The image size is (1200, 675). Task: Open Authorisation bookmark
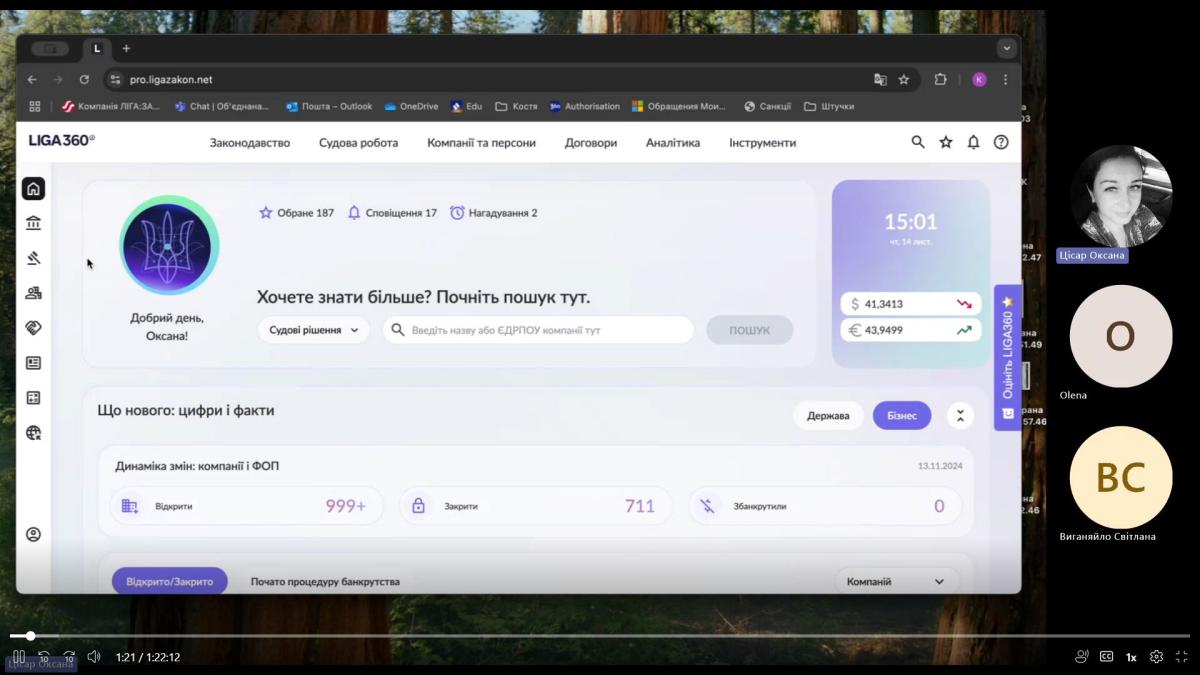click(585, 106)
